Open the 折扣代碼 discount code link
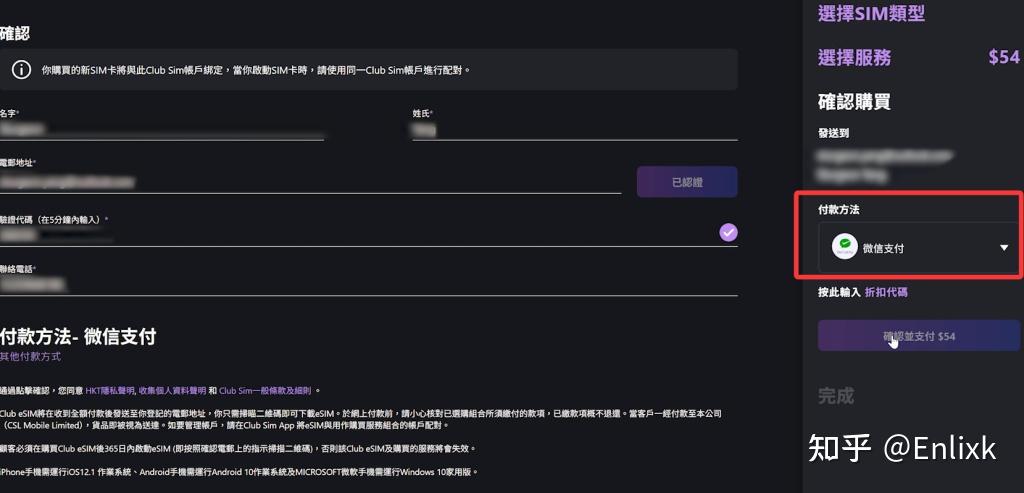Screen dimensions: 1024x493 point(886,293)
